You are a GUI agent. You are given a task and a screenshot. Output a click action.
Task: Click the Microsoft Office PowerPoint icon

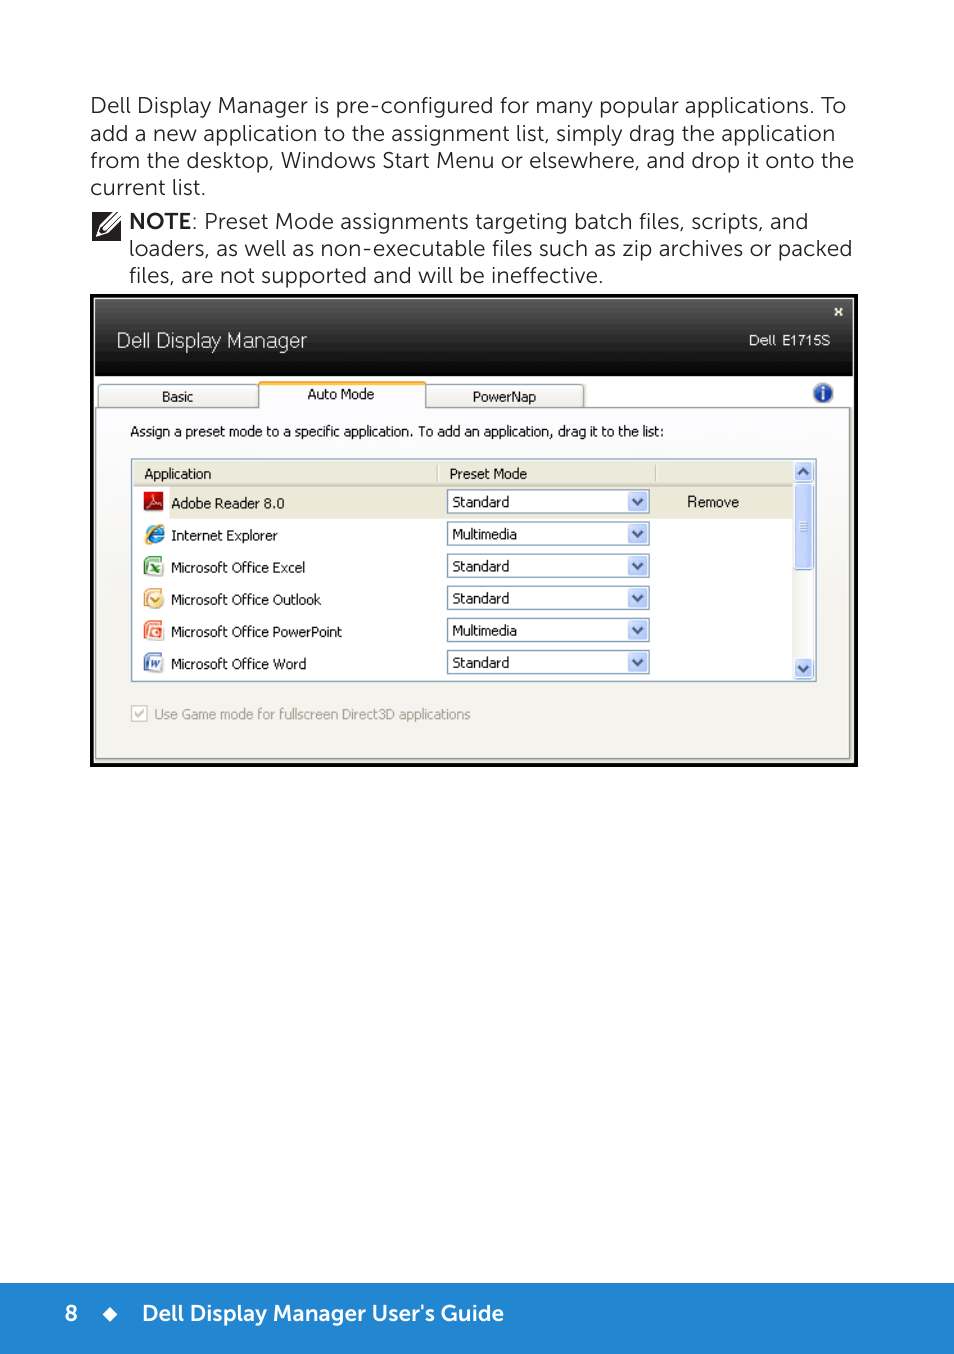point(153,631)
